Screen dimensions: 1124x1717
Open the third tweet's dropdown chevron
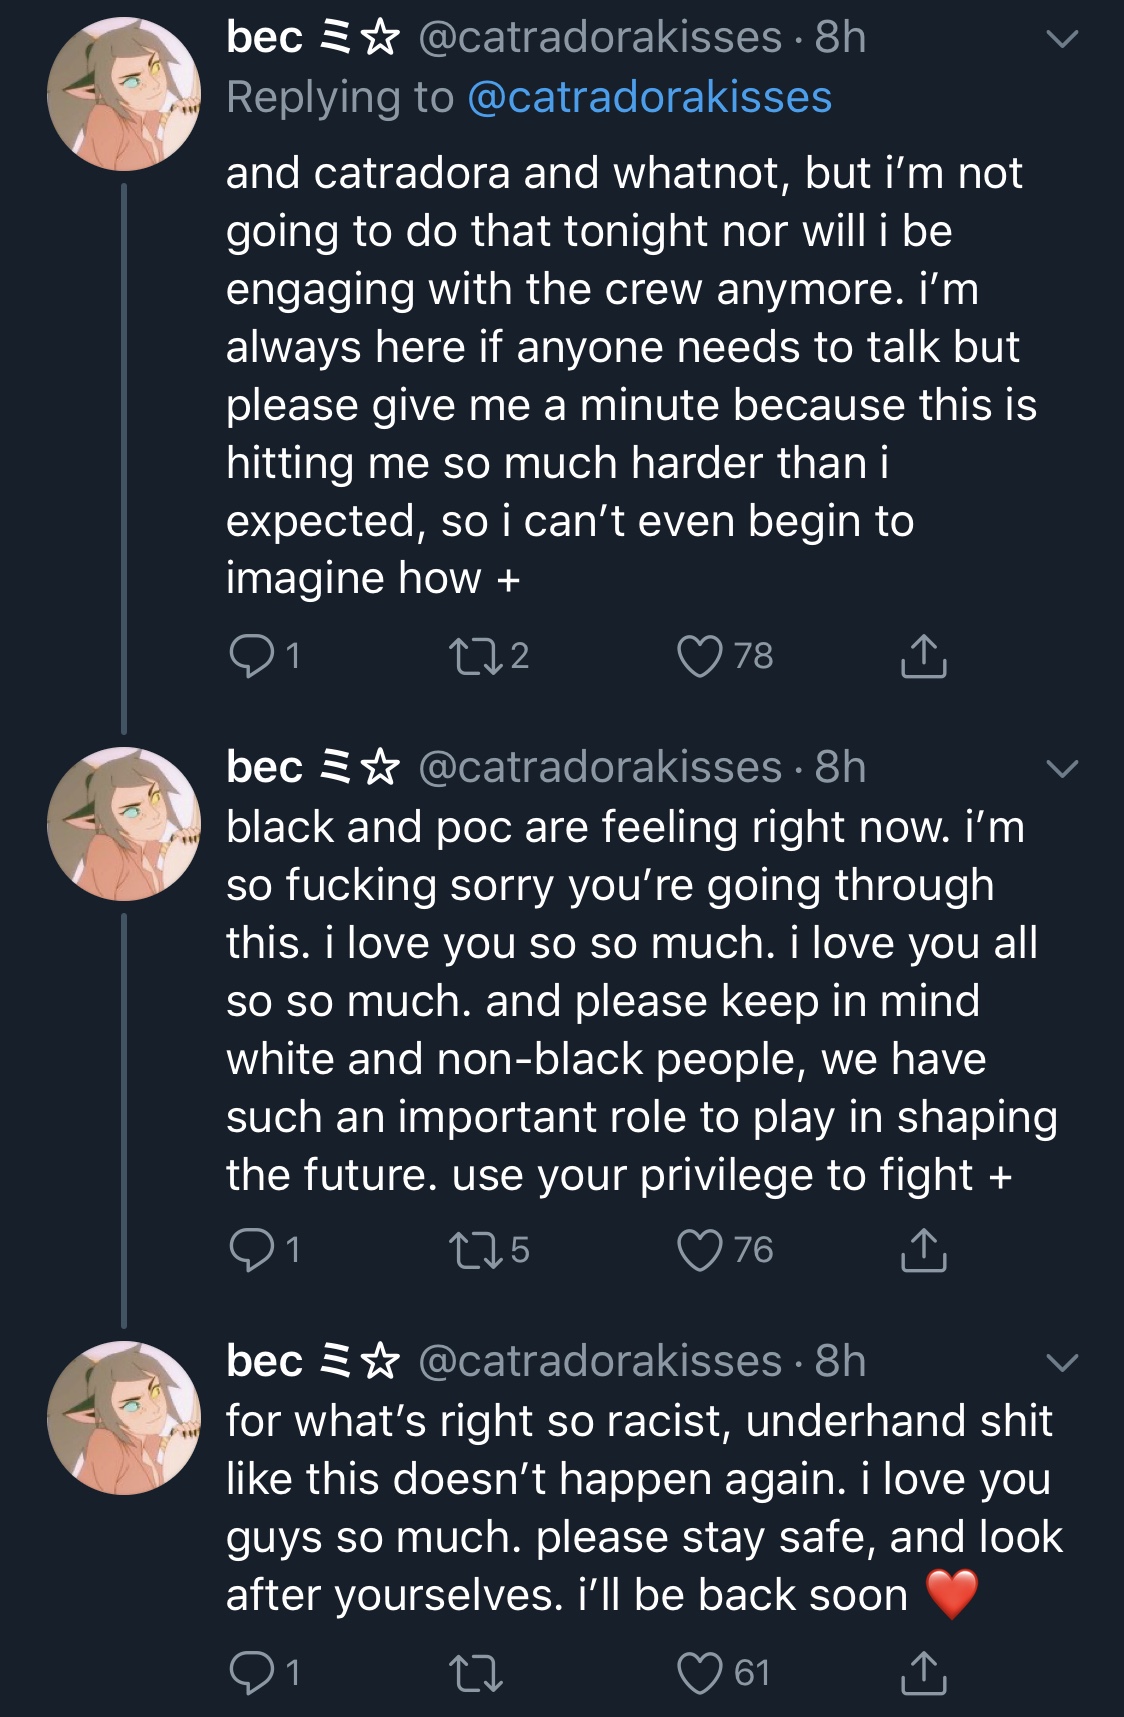pyautogui.click(x=1062, y=1363)
